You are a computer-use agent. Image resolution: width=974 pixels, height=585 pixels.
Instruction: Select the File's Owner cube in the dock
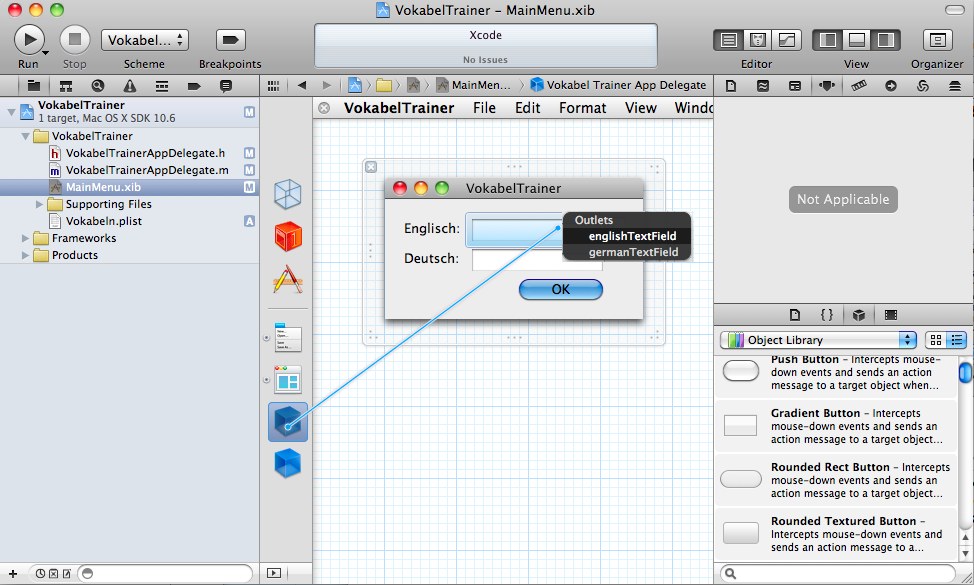click(x=288, y=193)
